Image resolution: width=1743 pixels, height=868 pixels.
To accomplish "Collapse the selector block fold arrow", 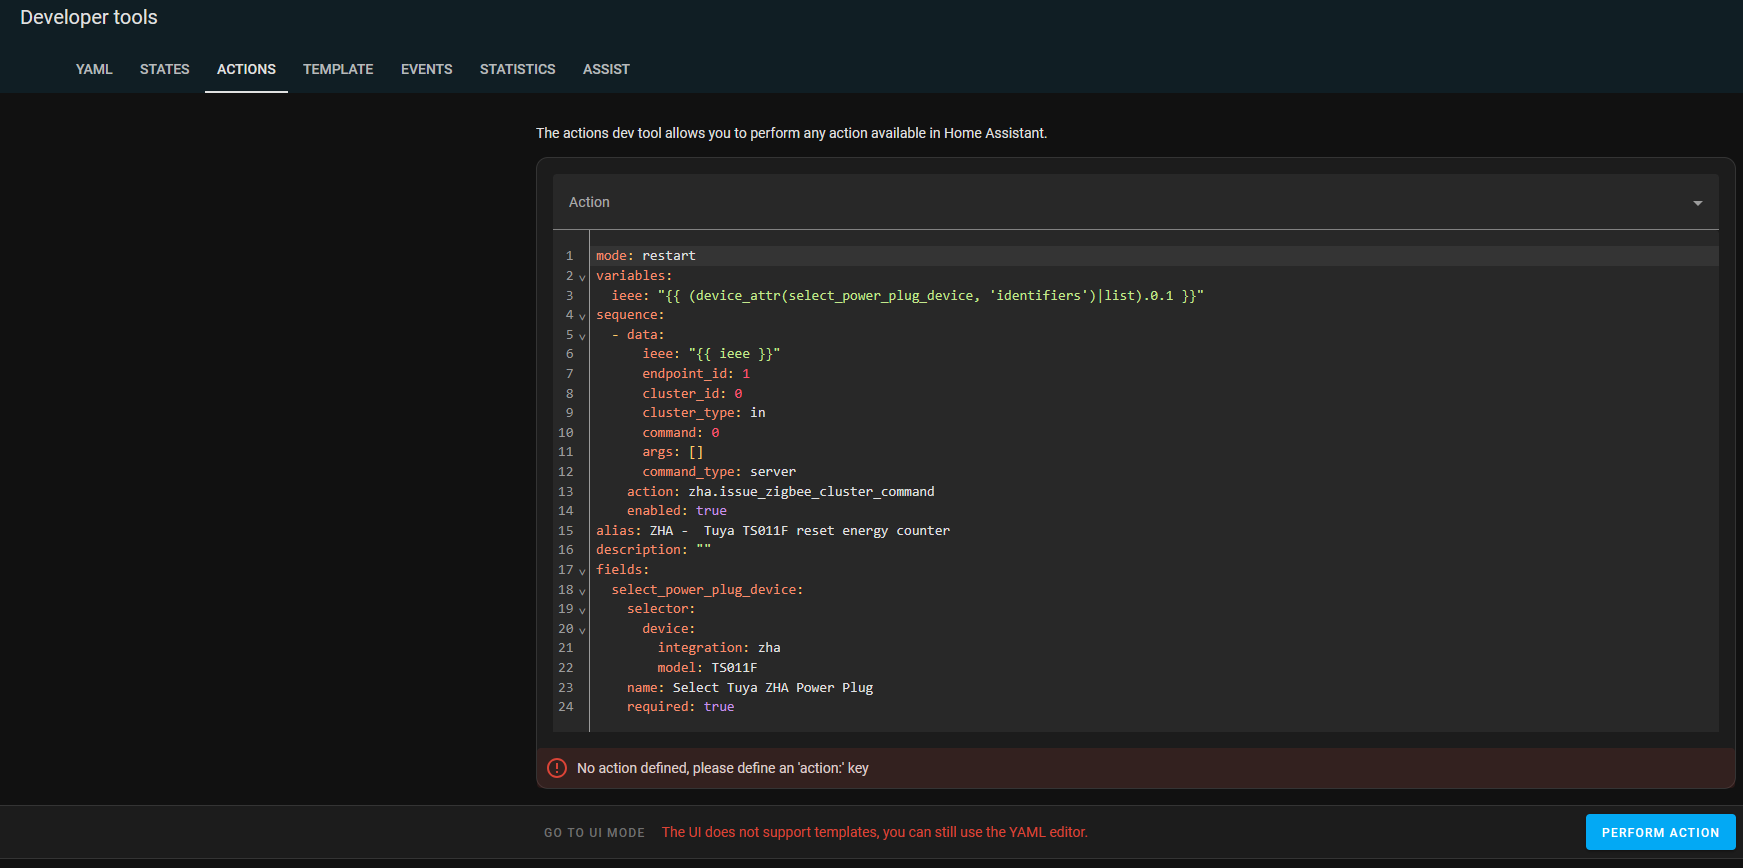I will pos(582,610).
